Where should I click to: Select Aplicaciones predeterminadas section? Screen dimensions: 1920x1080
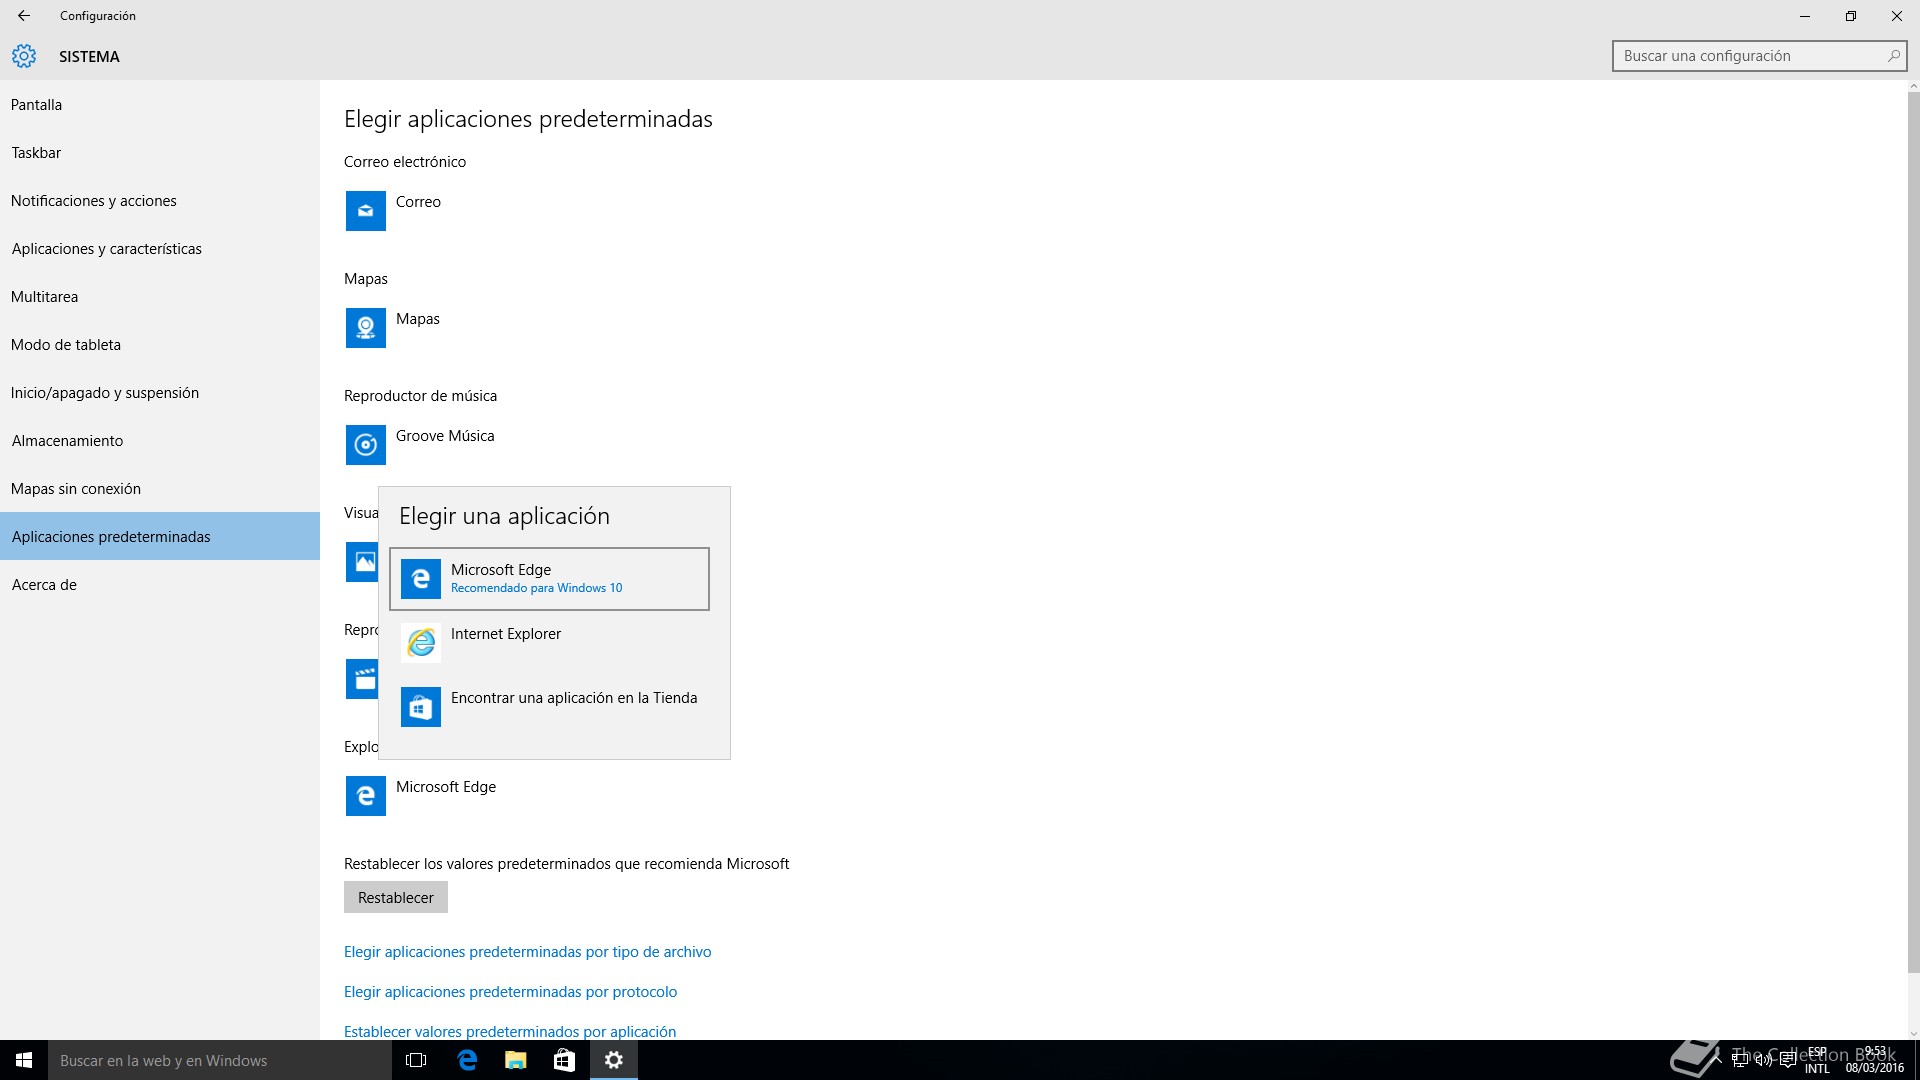click(x=160, y=537)
